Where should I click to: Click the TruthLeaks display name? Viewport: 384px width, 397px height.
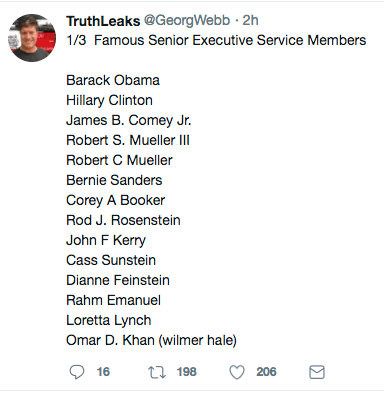coord(103,21)
